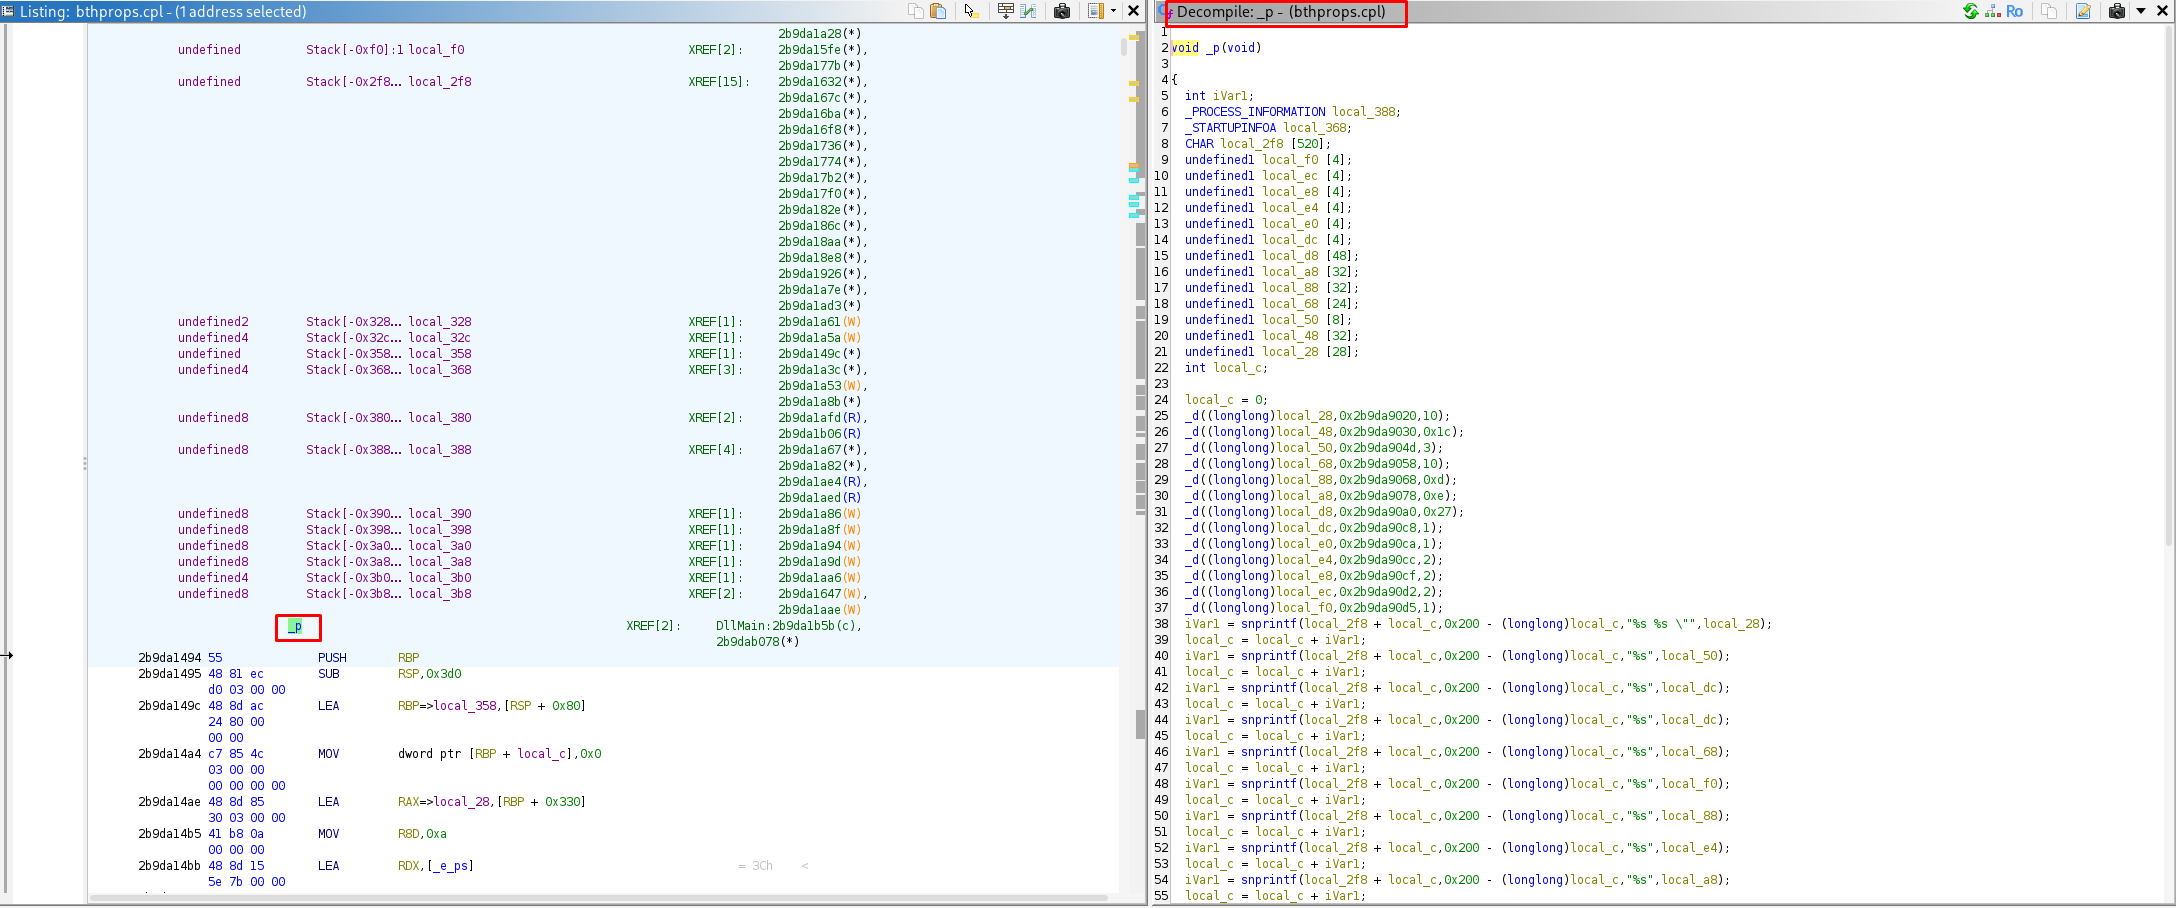The height and width of the screenshot is (908, 2176).
Task: Snapshot the decompiler with its camera icon
Action: (x=2116, y=10)
